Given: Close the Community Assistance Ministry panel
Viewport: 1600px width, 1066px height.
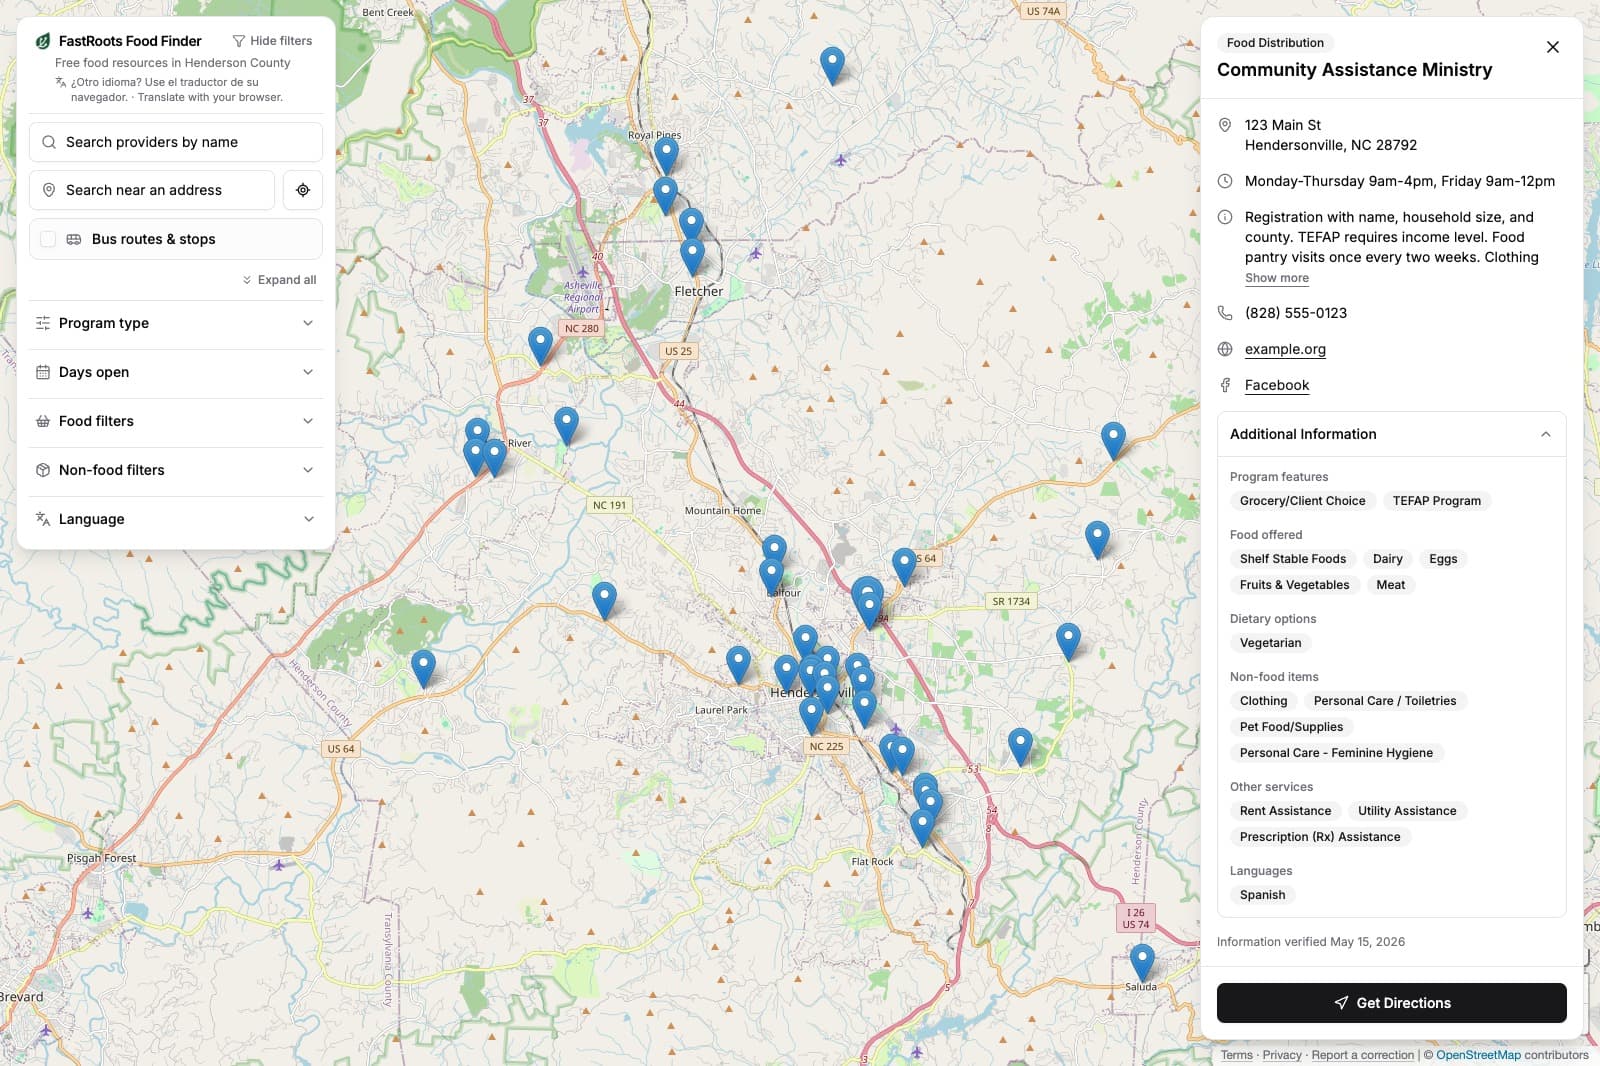Looking at the screenshot, I should pos(1553,47).
